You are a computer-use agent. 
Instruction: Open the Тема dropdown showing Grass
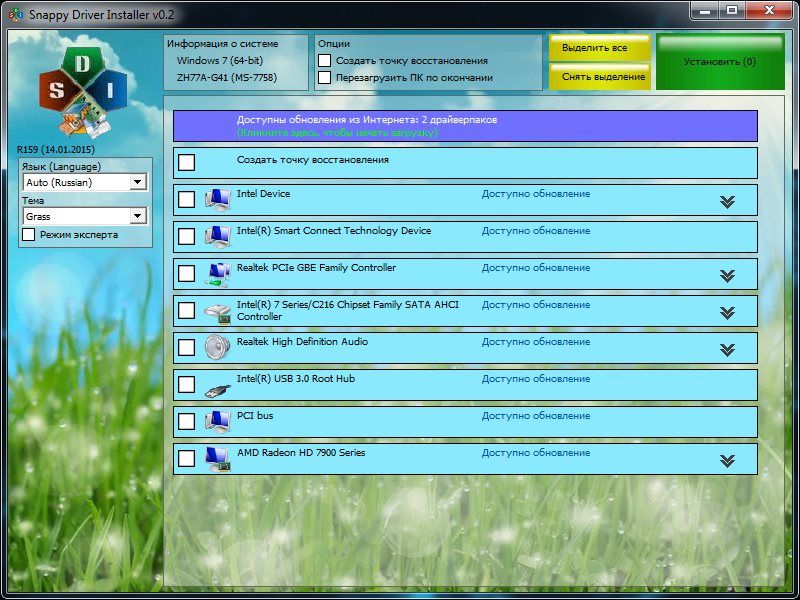[85, 216]
